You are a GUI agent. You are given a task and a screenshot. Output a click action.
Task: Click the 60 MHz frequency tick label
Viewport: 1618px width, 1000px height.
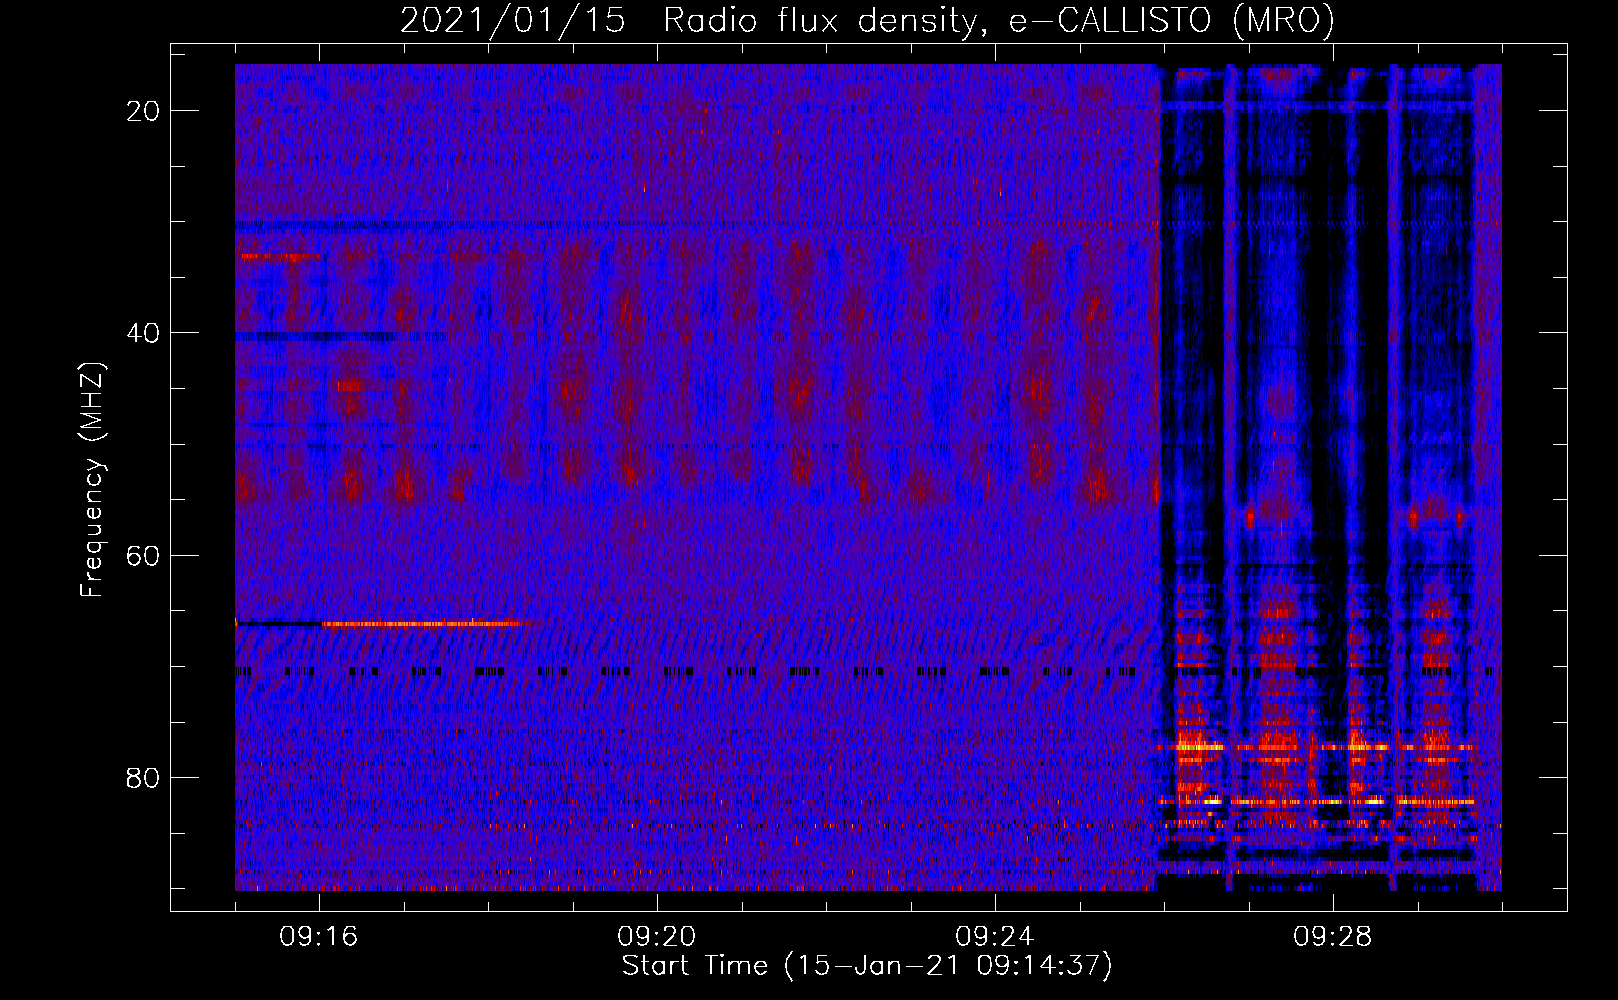pyautogui.click(x=144, y=555)
